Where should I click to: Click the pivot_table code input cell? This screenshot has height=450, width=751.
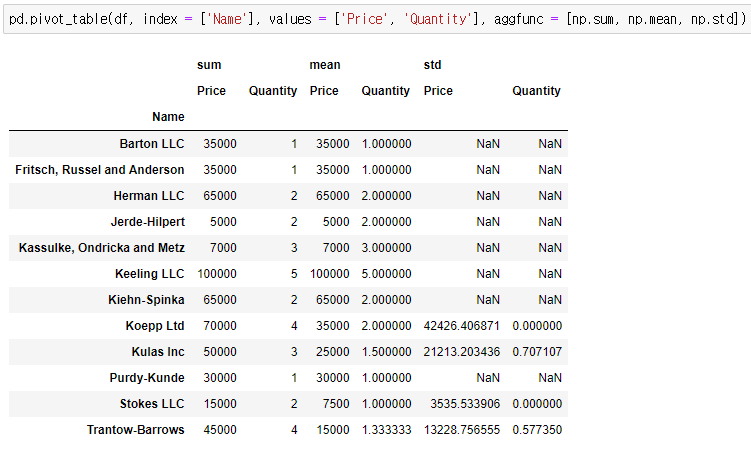coord(377,19)
